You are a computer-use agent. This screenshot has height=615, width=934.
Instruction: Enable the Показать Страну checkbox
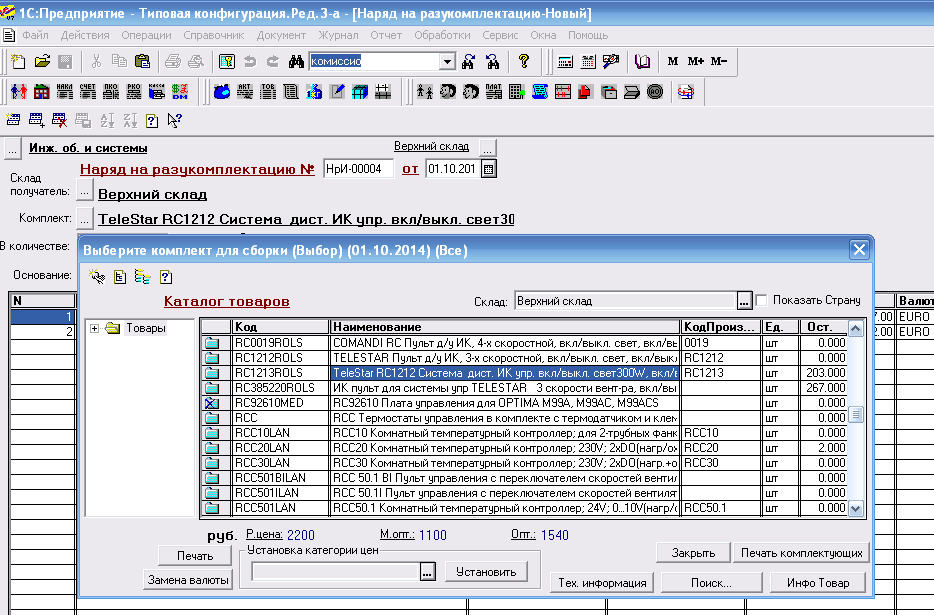point(762,300)
